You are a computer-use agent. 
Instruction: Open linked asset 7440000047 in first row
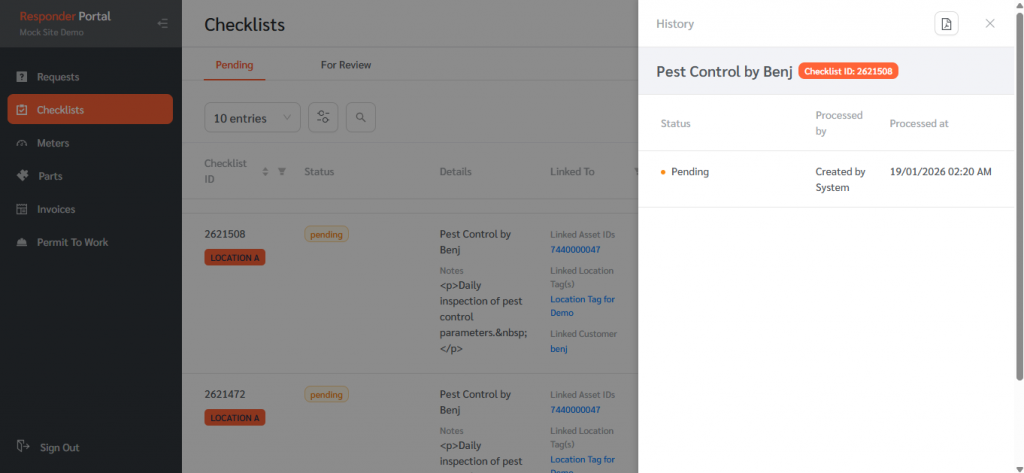click(x=575, y=249)
